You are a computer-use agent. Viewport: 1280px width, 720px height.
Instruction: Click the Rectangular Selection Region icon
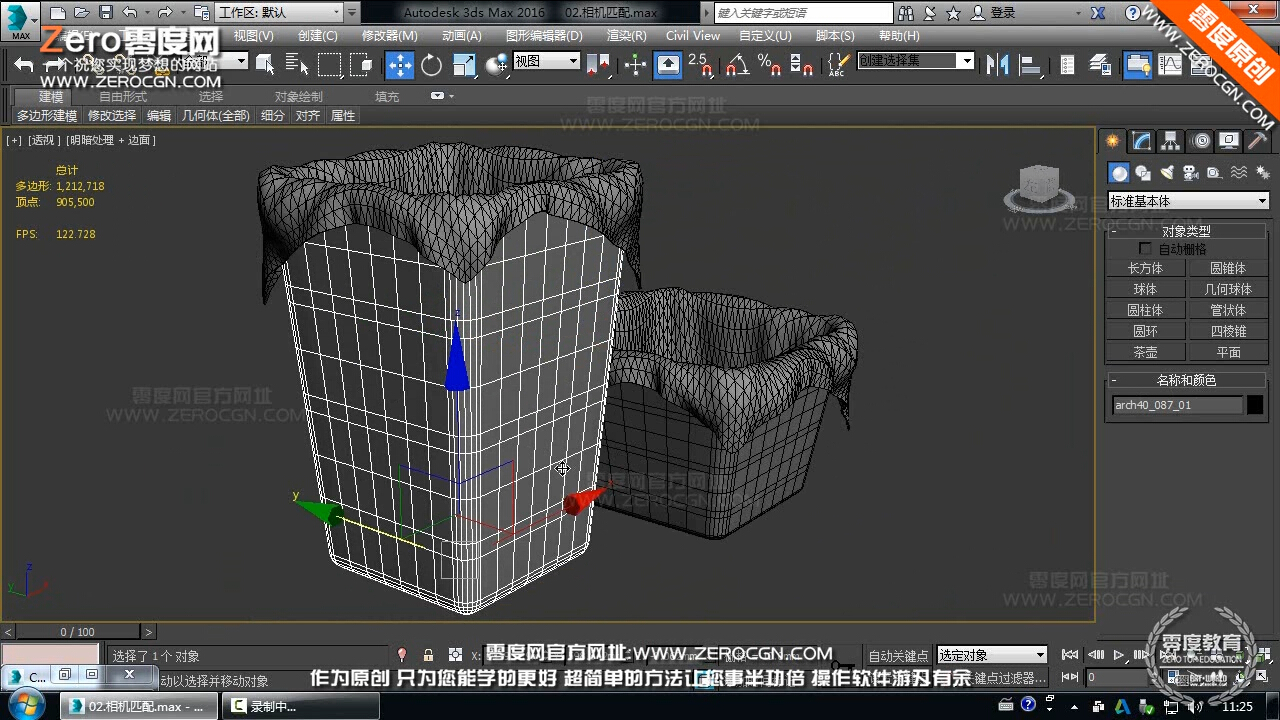tap(330, 65)
